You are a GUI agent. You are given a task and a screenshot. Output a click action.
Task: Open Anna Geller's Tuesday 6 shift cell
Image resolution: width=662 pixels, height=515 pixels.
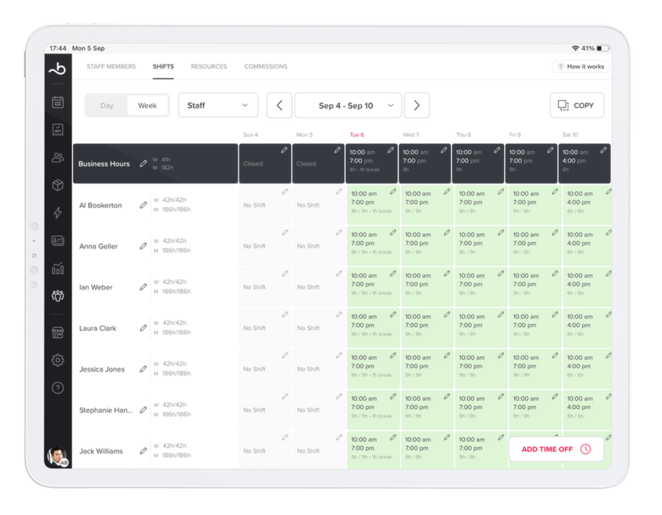point(373,245)
